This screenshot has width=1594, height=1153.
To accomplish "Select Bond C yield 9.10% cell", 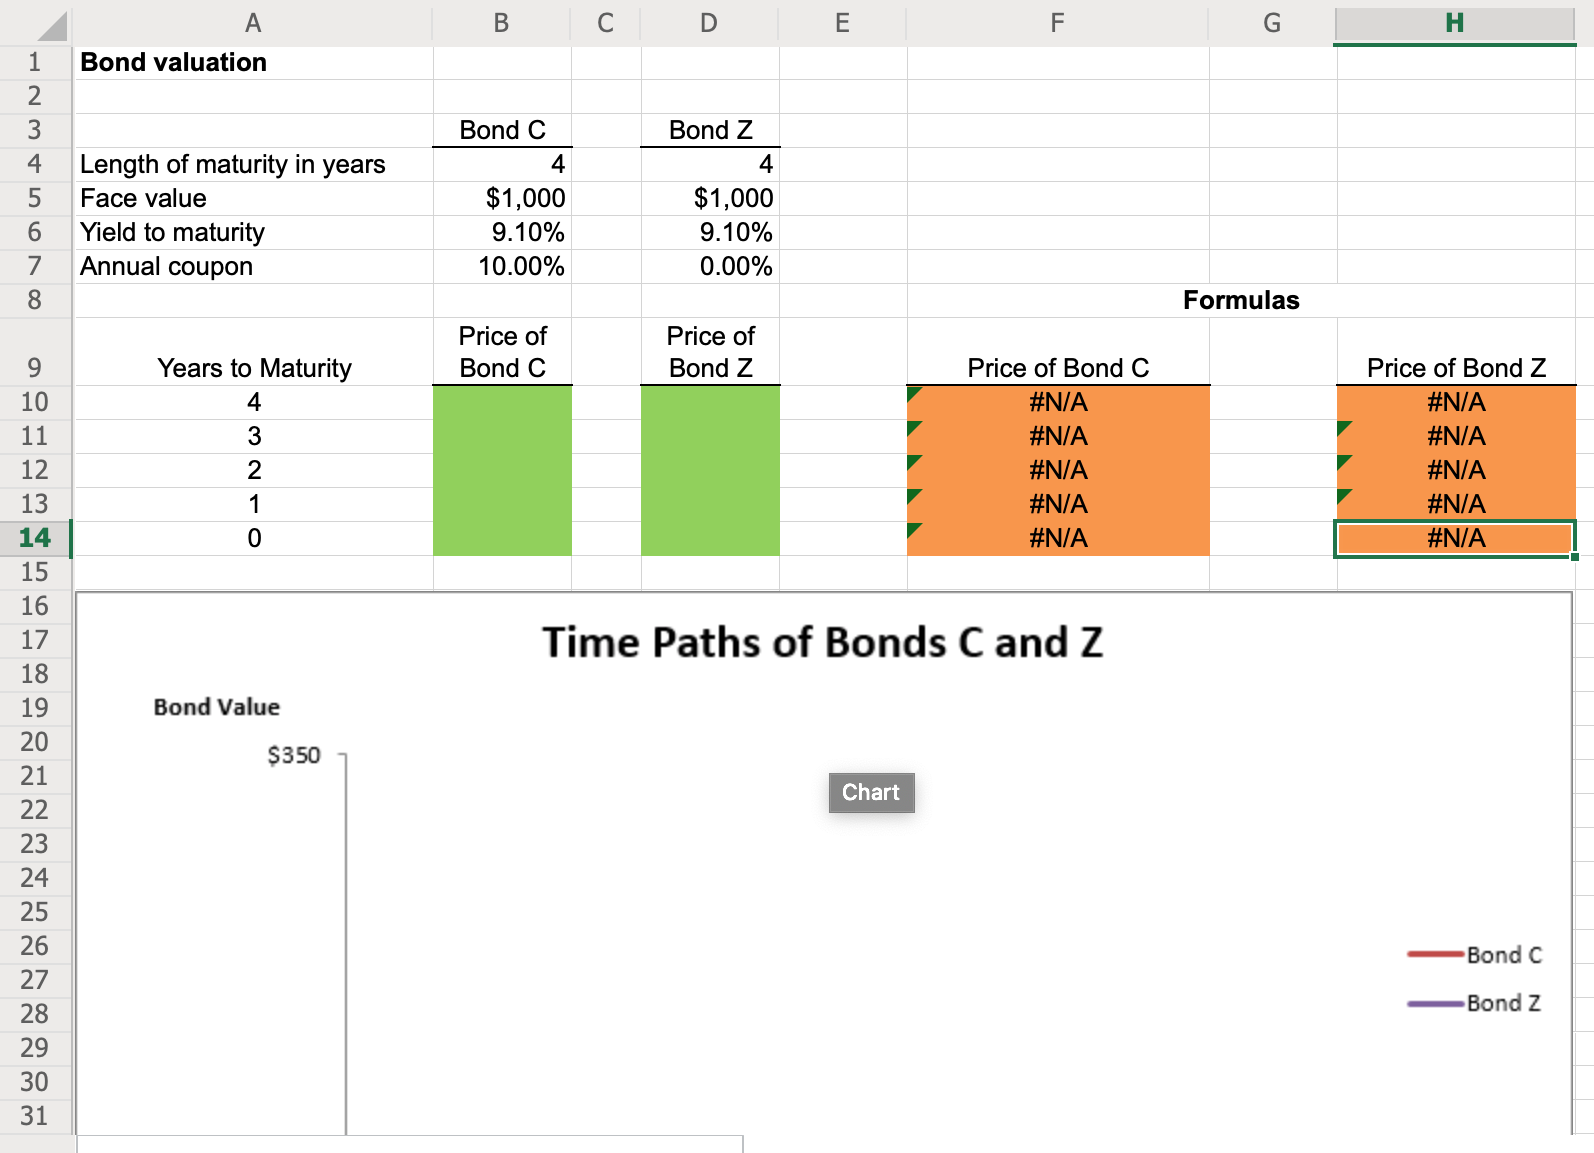I will pos(502,232).
